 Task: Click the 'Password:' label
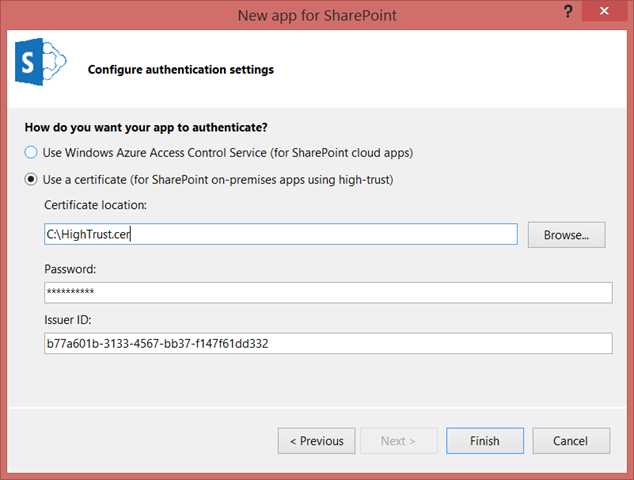point(70,269)
